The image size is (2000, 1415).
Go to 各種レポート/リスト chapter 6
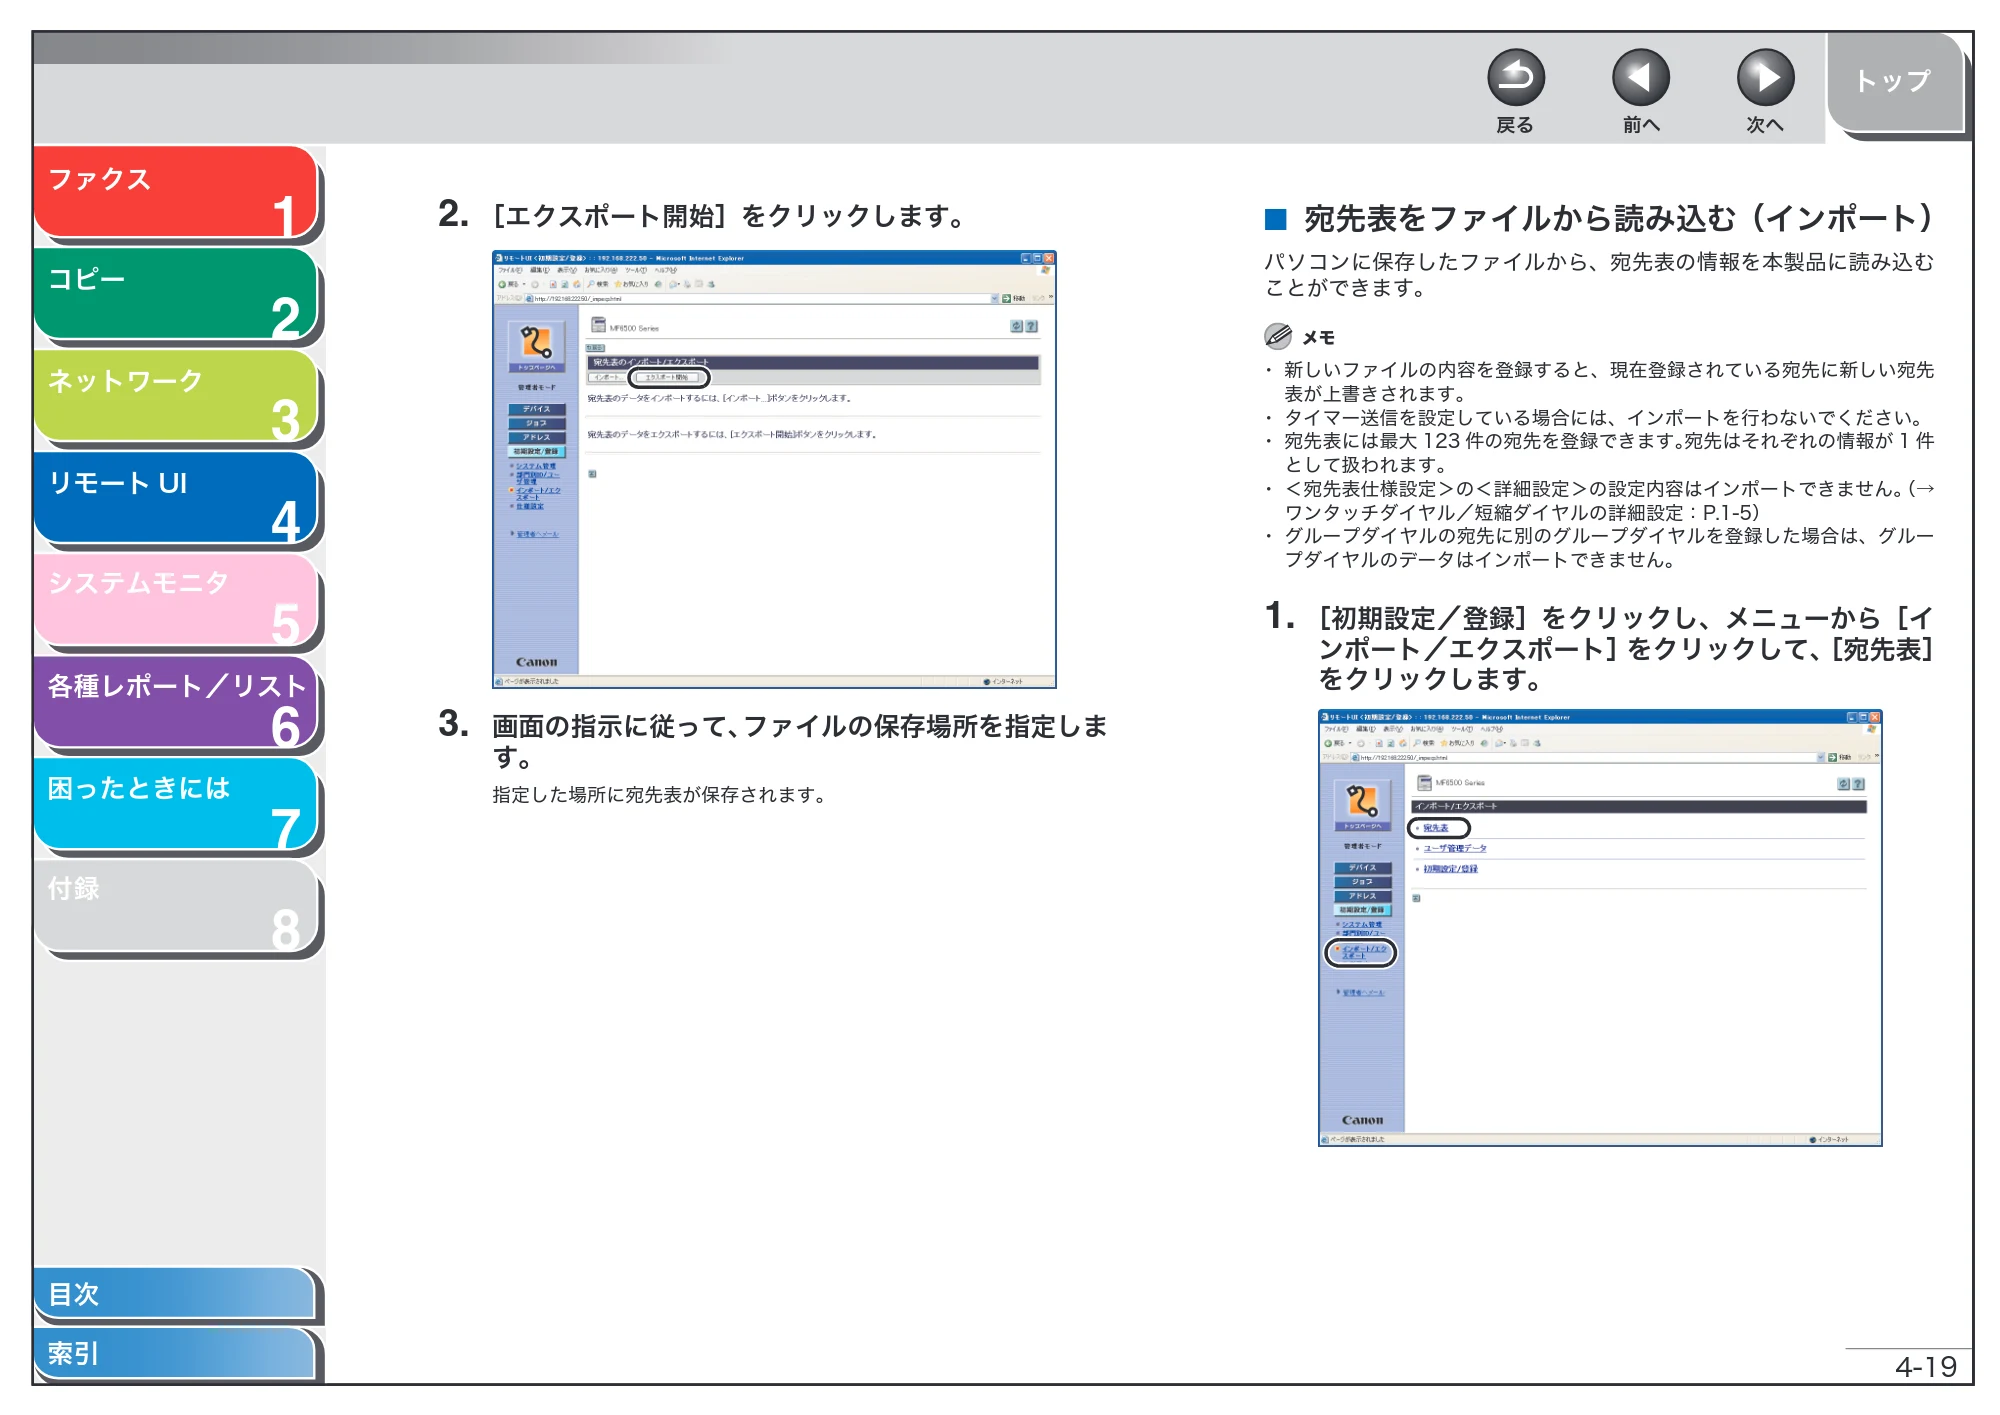176,702
